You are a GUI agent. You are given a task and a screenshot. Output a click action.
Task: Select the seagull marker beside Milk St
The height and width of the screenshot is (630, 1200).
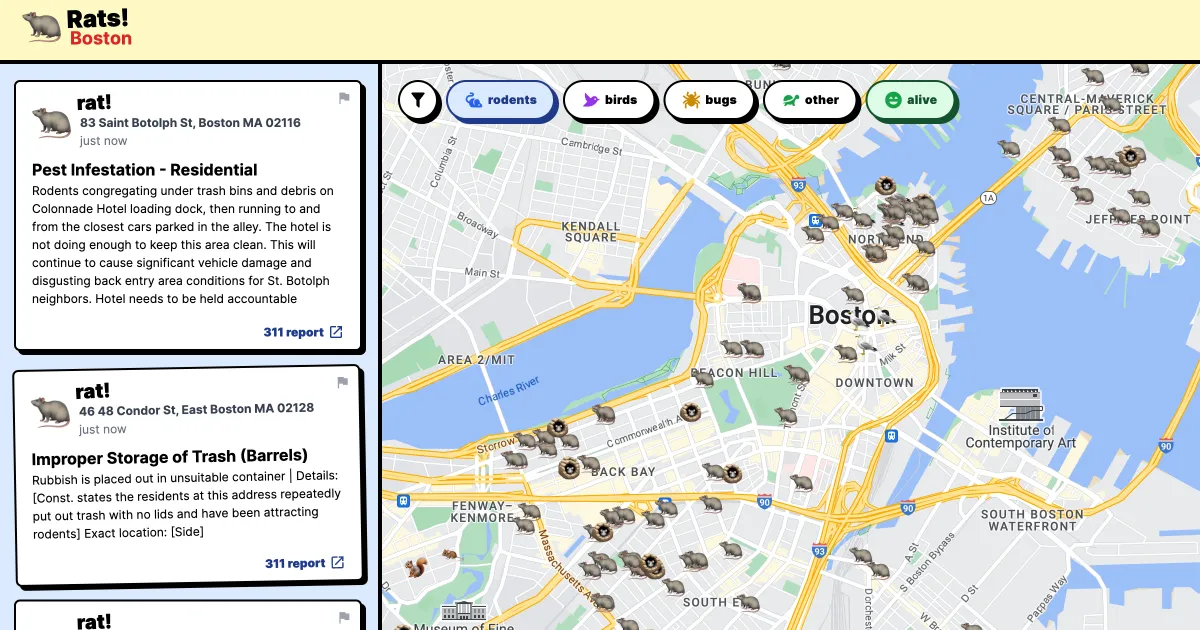click(x=867, y=347)
